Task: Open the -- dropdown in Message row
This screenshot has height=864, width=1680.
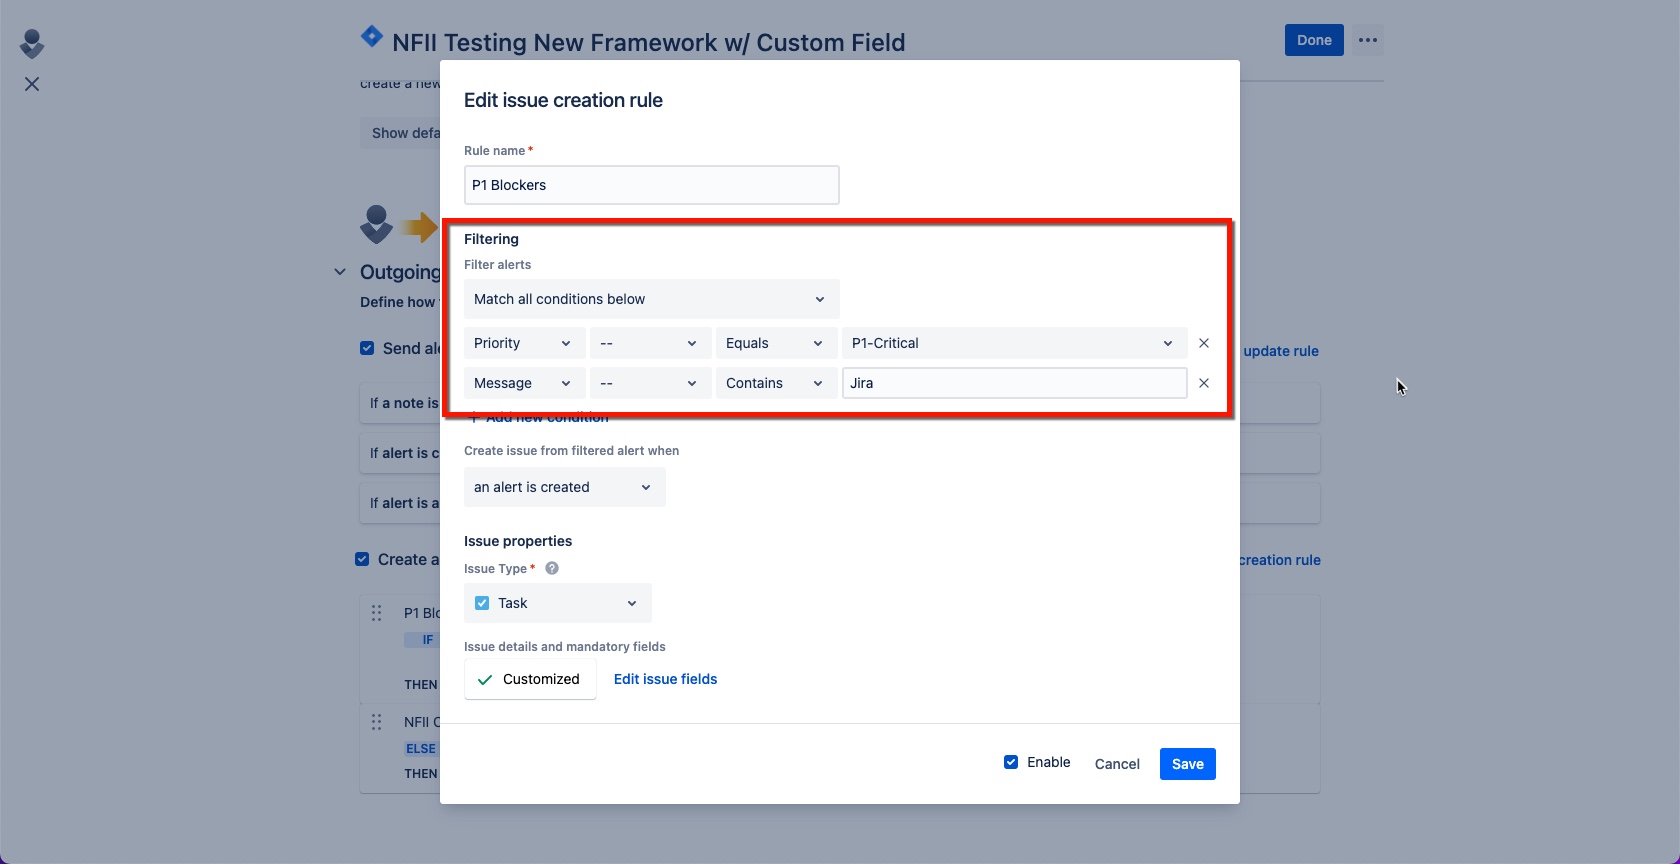Action: (651, 383)
